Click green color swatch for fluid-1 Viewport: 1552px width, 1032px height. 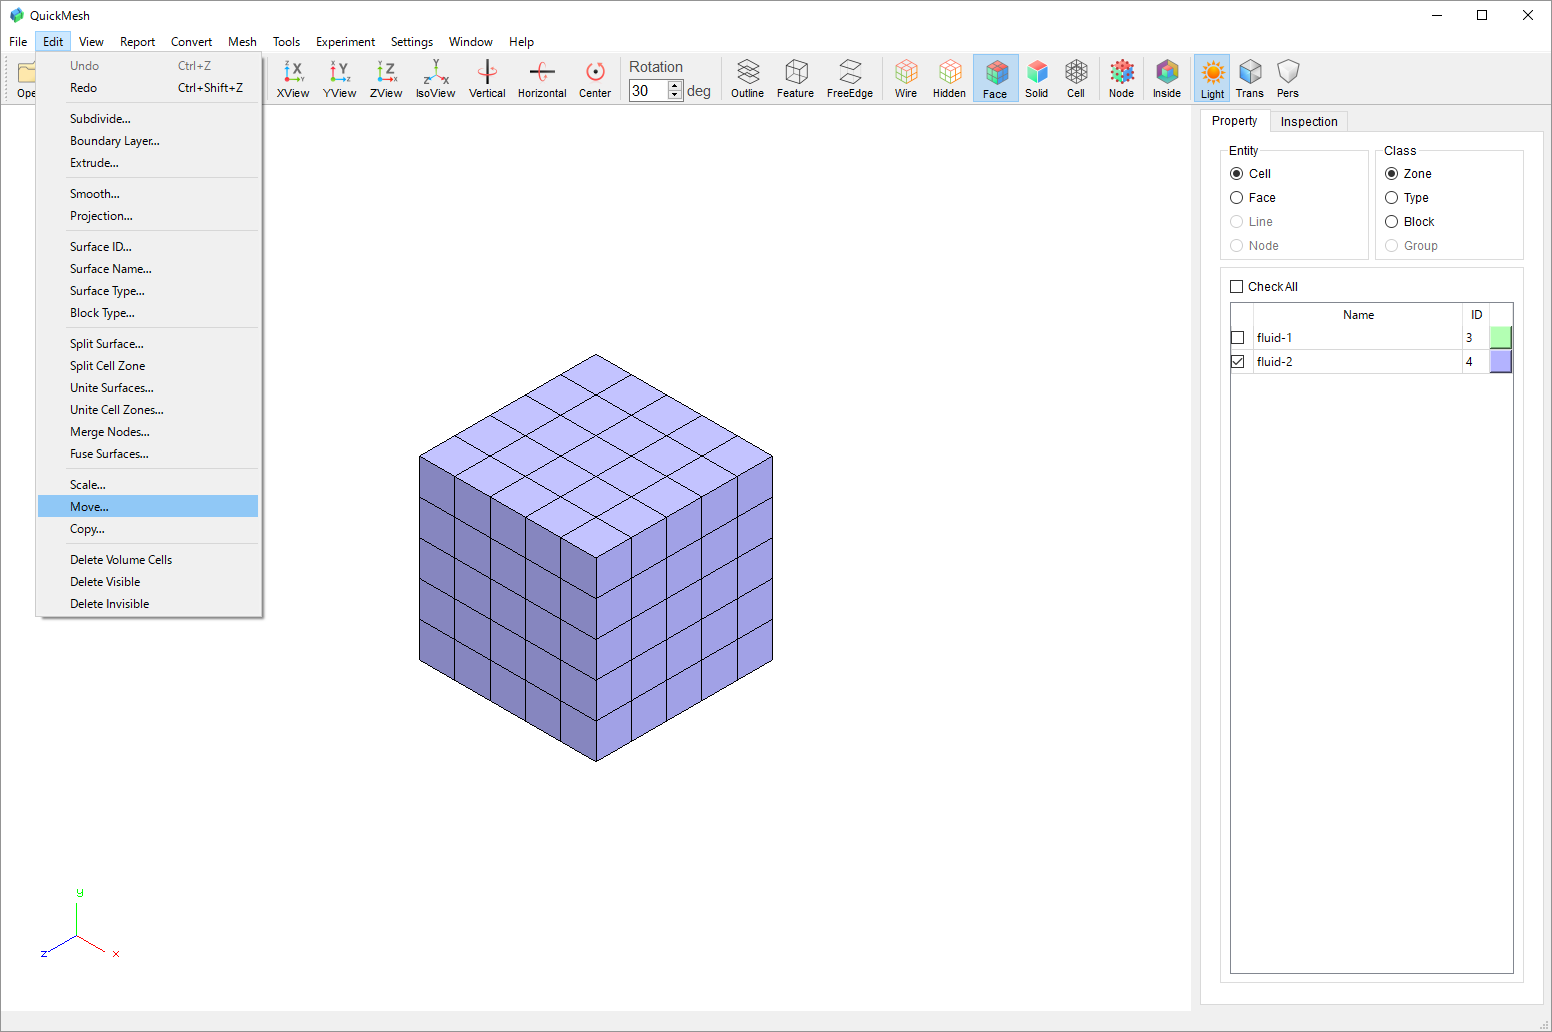(1500, 338)
